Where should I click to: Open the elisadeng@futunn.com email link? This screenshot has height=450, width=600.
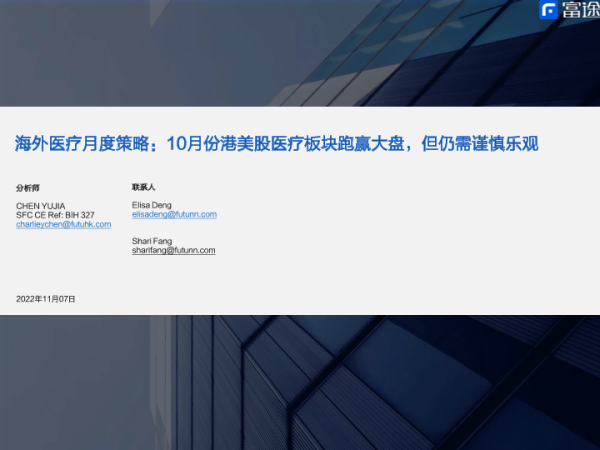[x=174, y=215]
